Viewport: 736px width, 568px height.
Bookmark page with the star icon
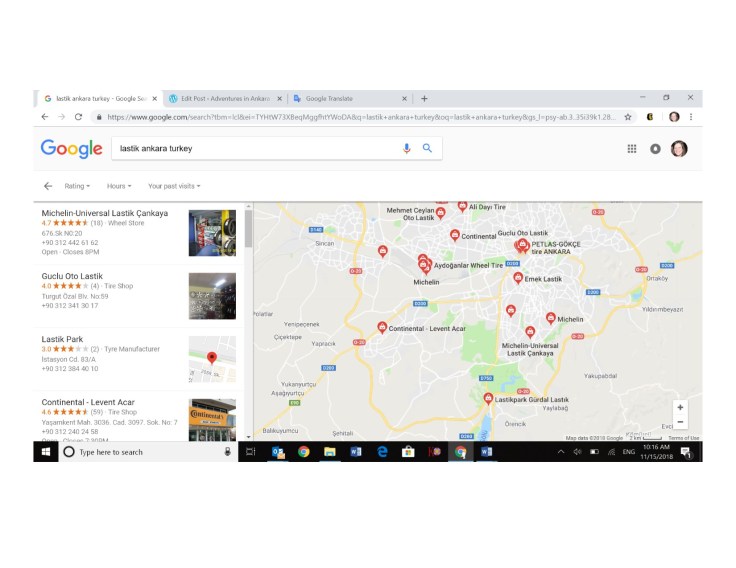(x=628, y=117)
